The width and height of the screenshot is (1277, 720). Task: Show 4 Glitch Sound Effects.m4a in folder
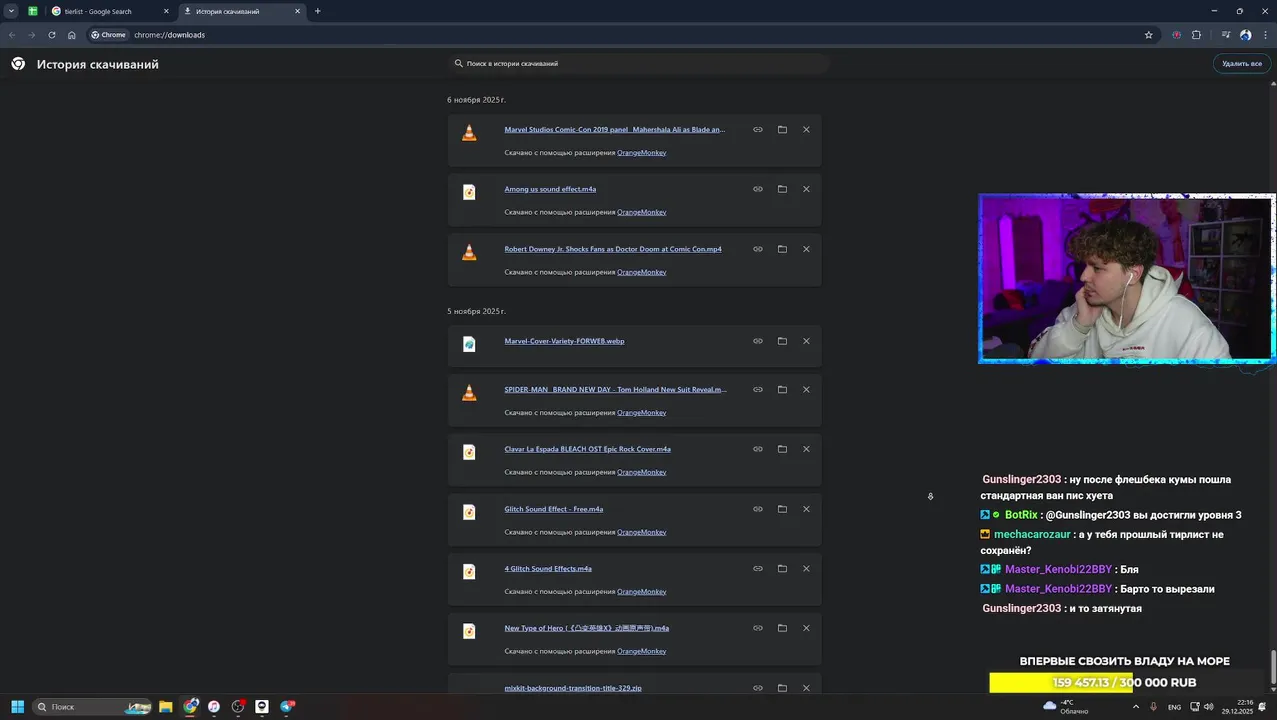click(782, 569)
